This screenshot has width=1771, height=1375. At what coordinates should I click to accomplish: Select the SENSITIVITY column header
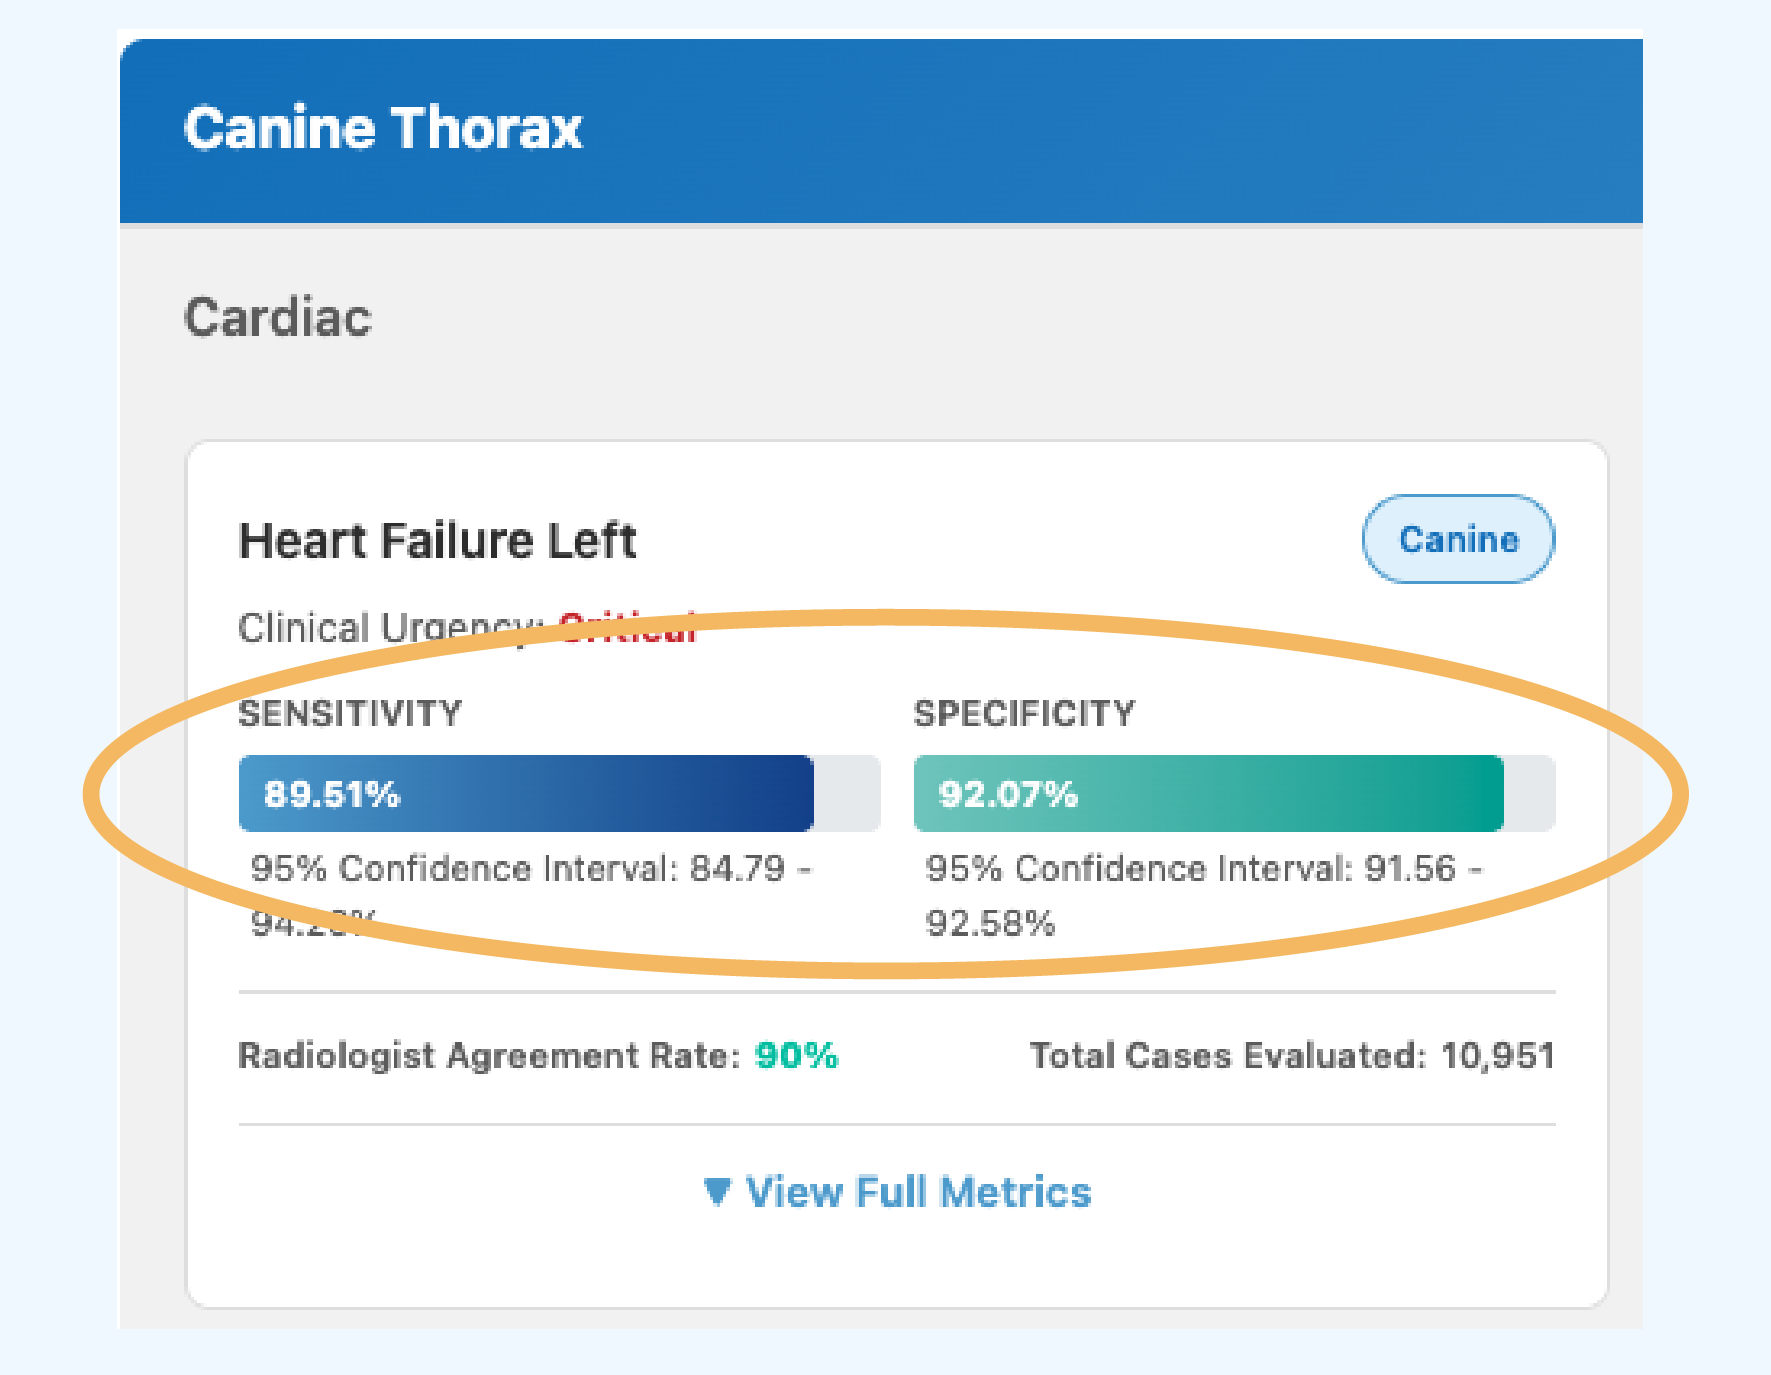coord(349,713)
